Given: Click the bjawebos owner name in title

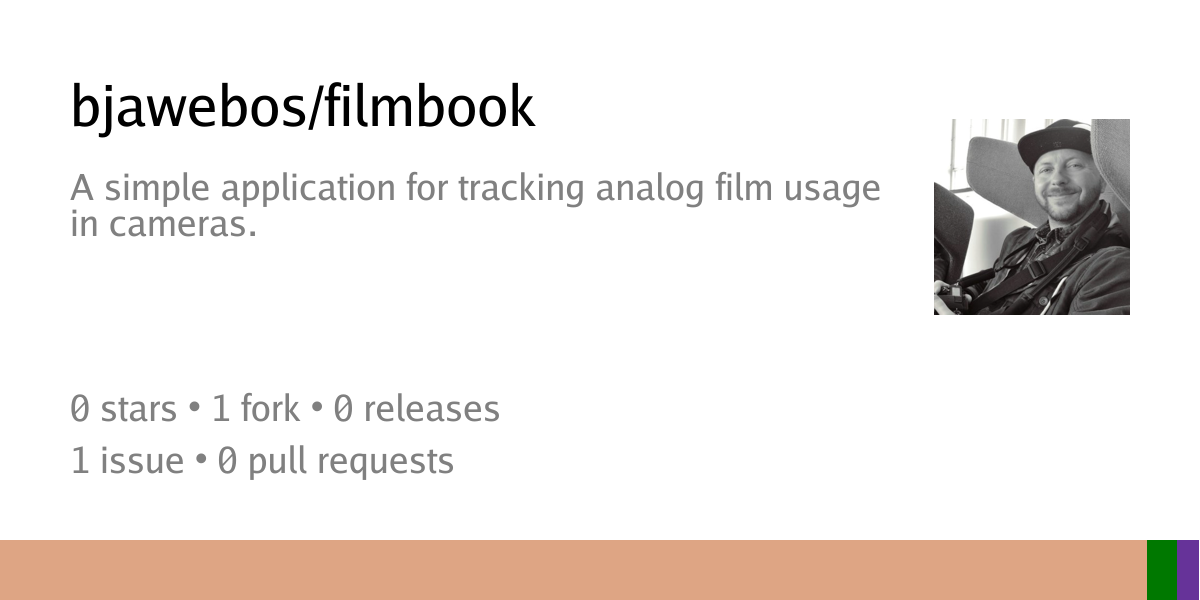Looking at the screenshot, I should pos(184,107).
